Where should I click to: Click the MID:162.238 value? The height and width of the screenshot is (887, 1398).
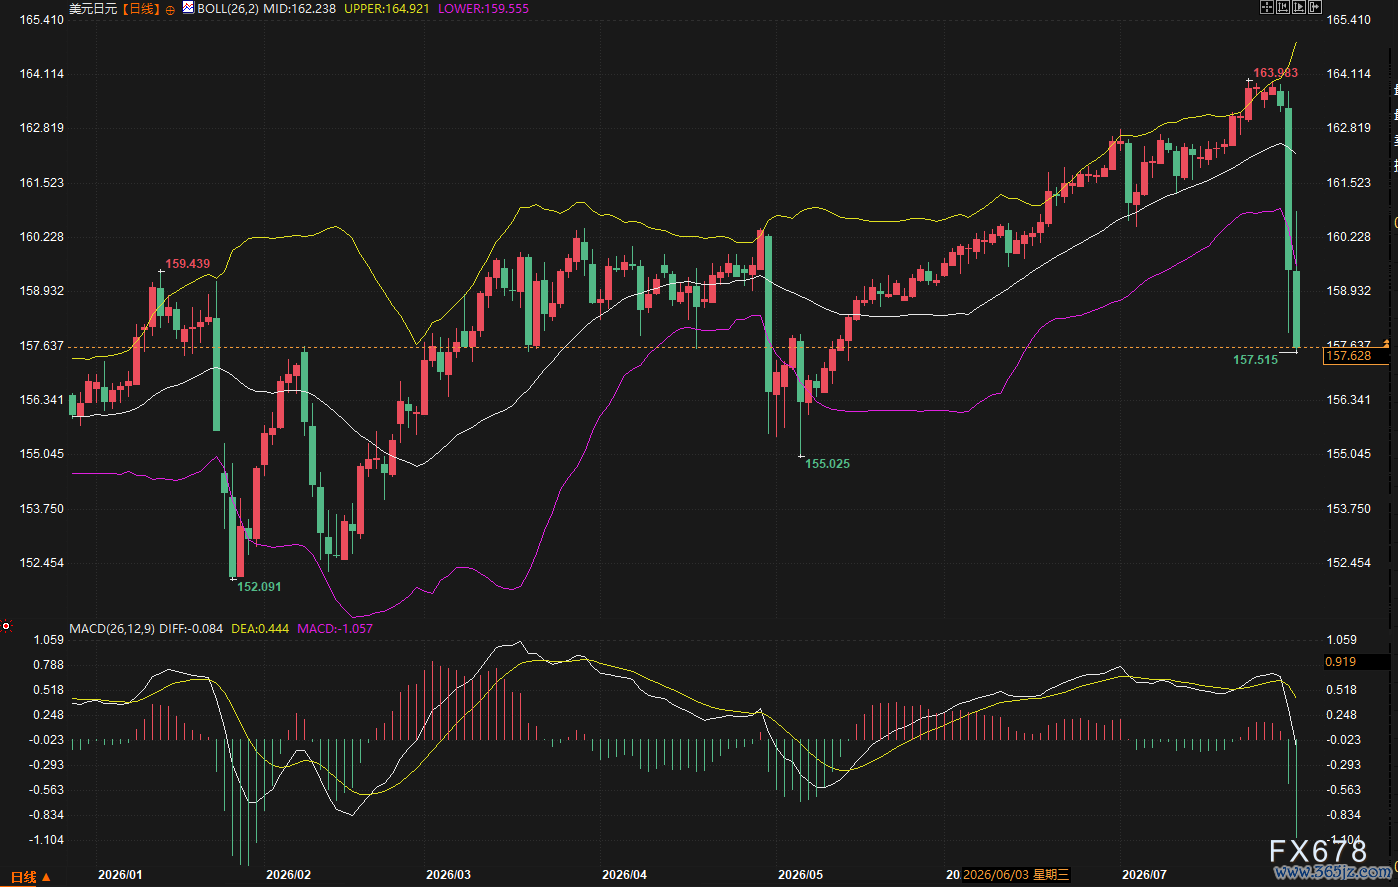click(300, 8)
